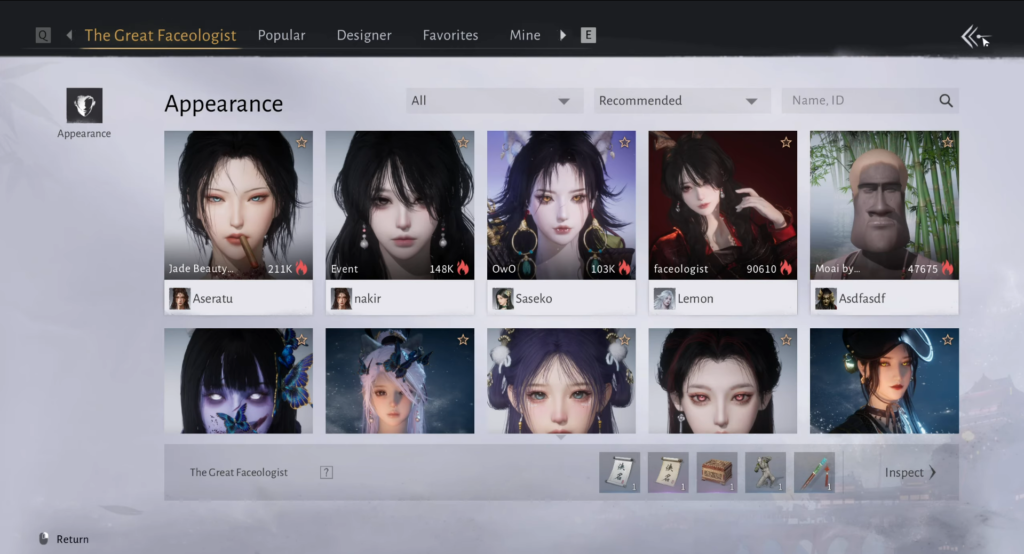Favorite the Event card star
This screenshot has width=1024, height=554.
pyautogui.click(x=463, y=142)
